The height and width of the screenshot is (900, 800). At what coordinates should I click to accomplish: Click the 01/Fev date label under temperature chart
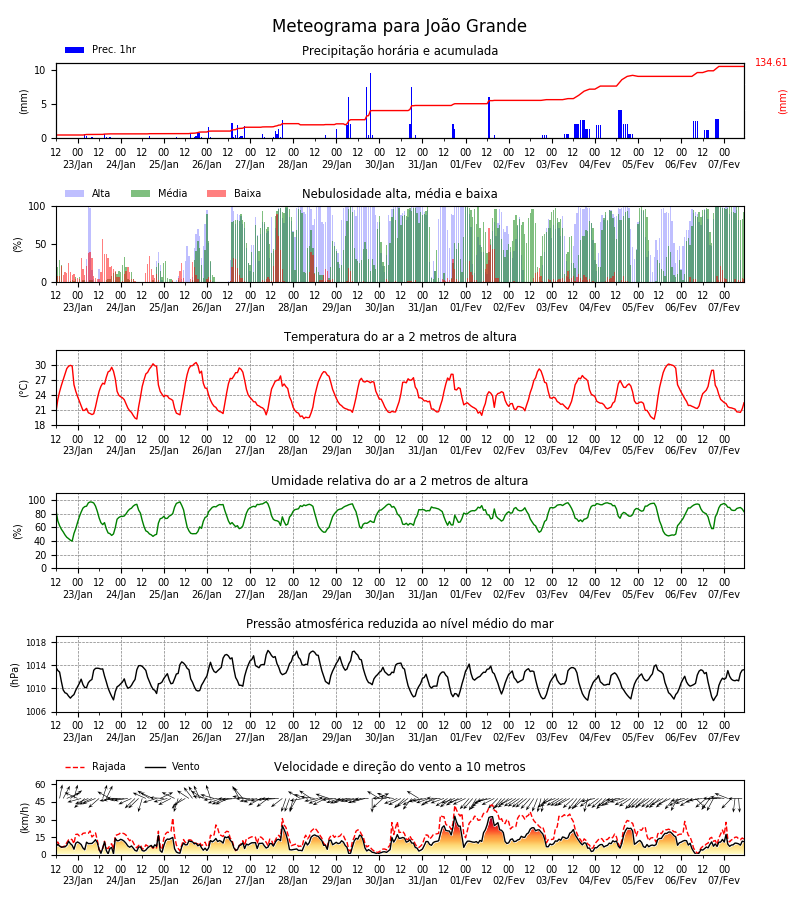click(x=465, y=451)
